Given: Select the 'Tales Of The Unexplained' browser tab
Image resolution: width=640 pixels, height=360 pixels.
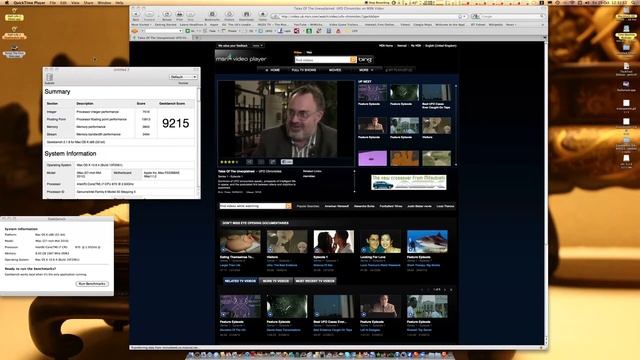Looking at the screenshot, I should point(162,38).
